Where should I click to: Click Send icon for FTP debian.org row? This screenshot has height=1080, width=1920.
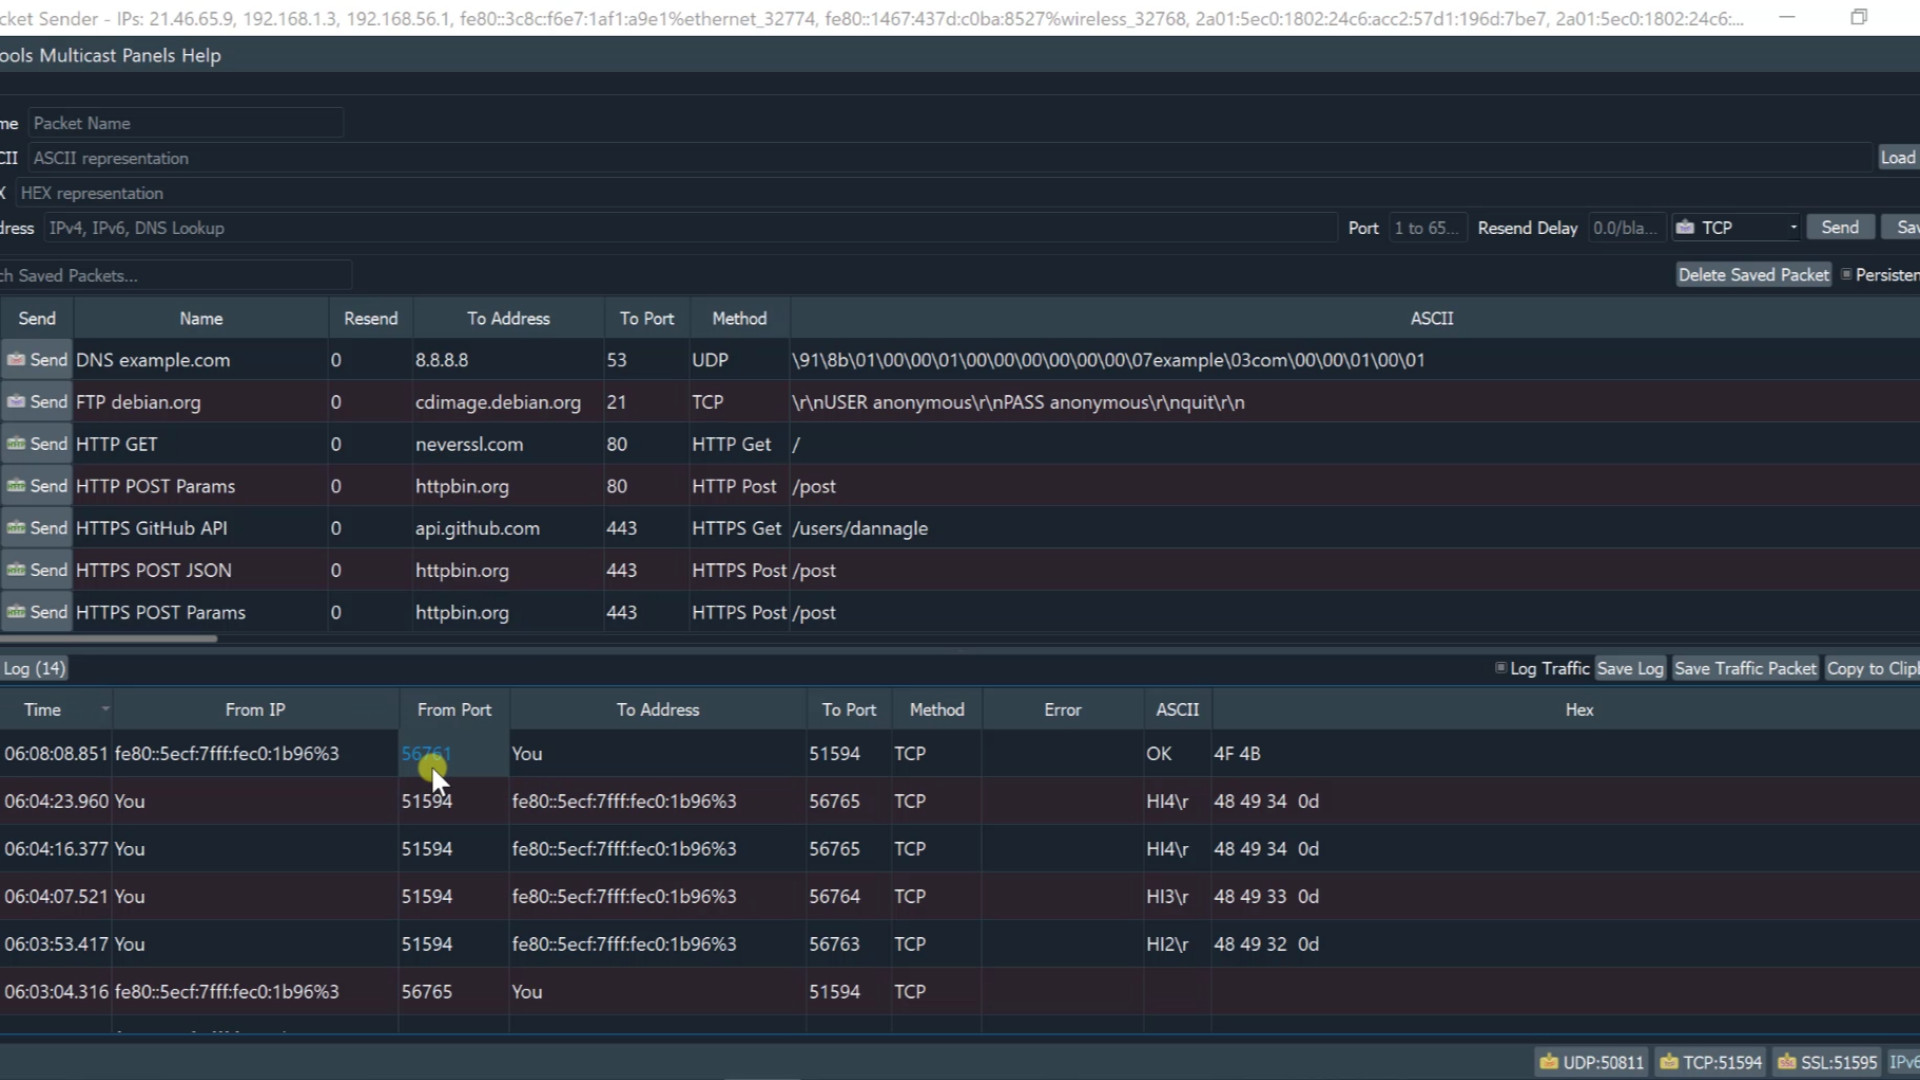click(17, 402)
